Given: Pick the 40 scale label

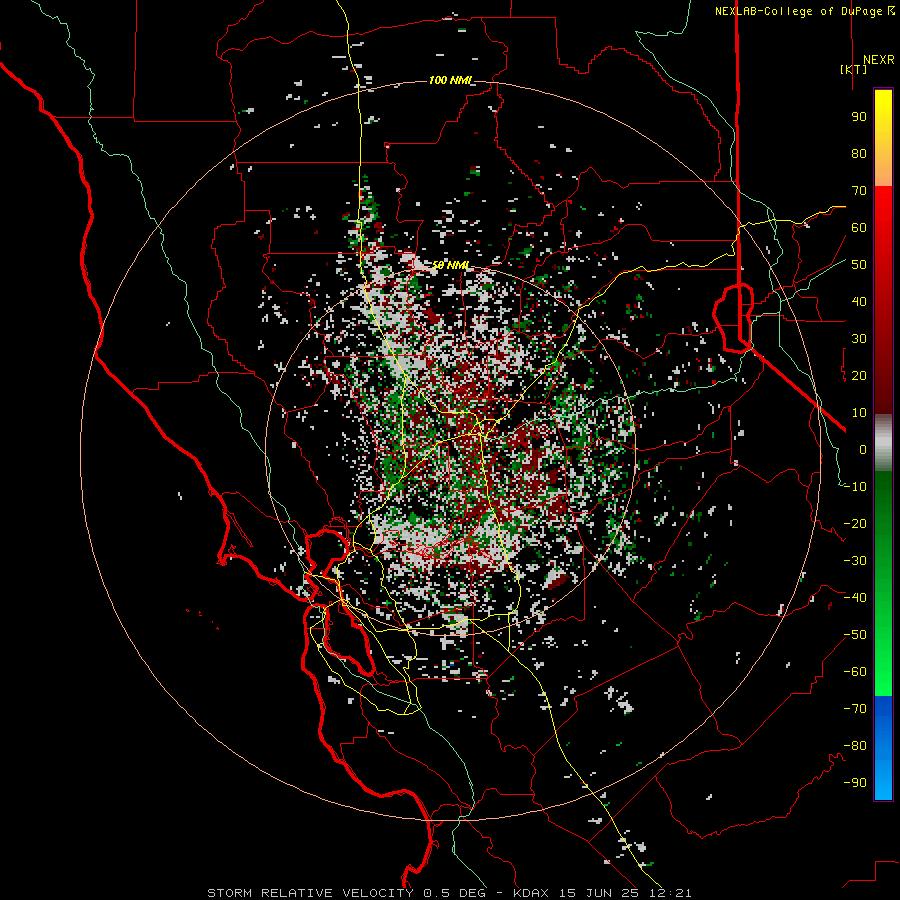Looking at the screenshot, I should pos(859,302).
